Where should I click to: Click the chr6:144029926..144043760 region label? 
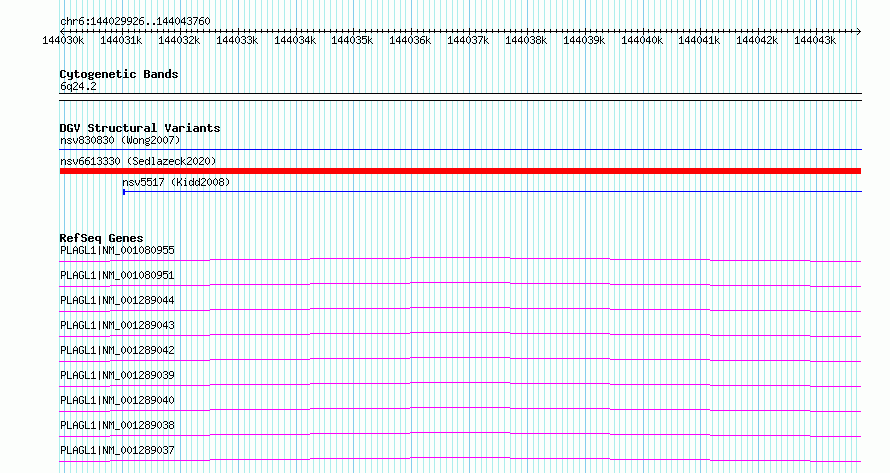coord(135,21)
